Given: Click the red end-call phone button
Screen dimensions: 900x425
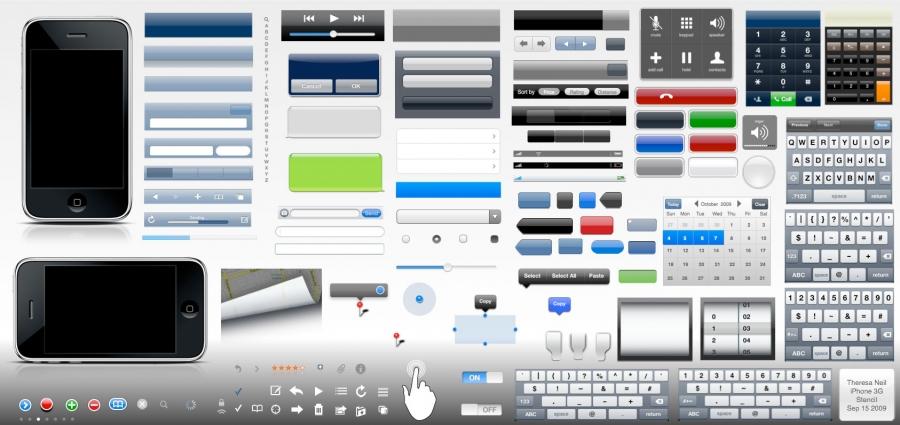Looking at the screenshot, I should [x=686, y=96].
